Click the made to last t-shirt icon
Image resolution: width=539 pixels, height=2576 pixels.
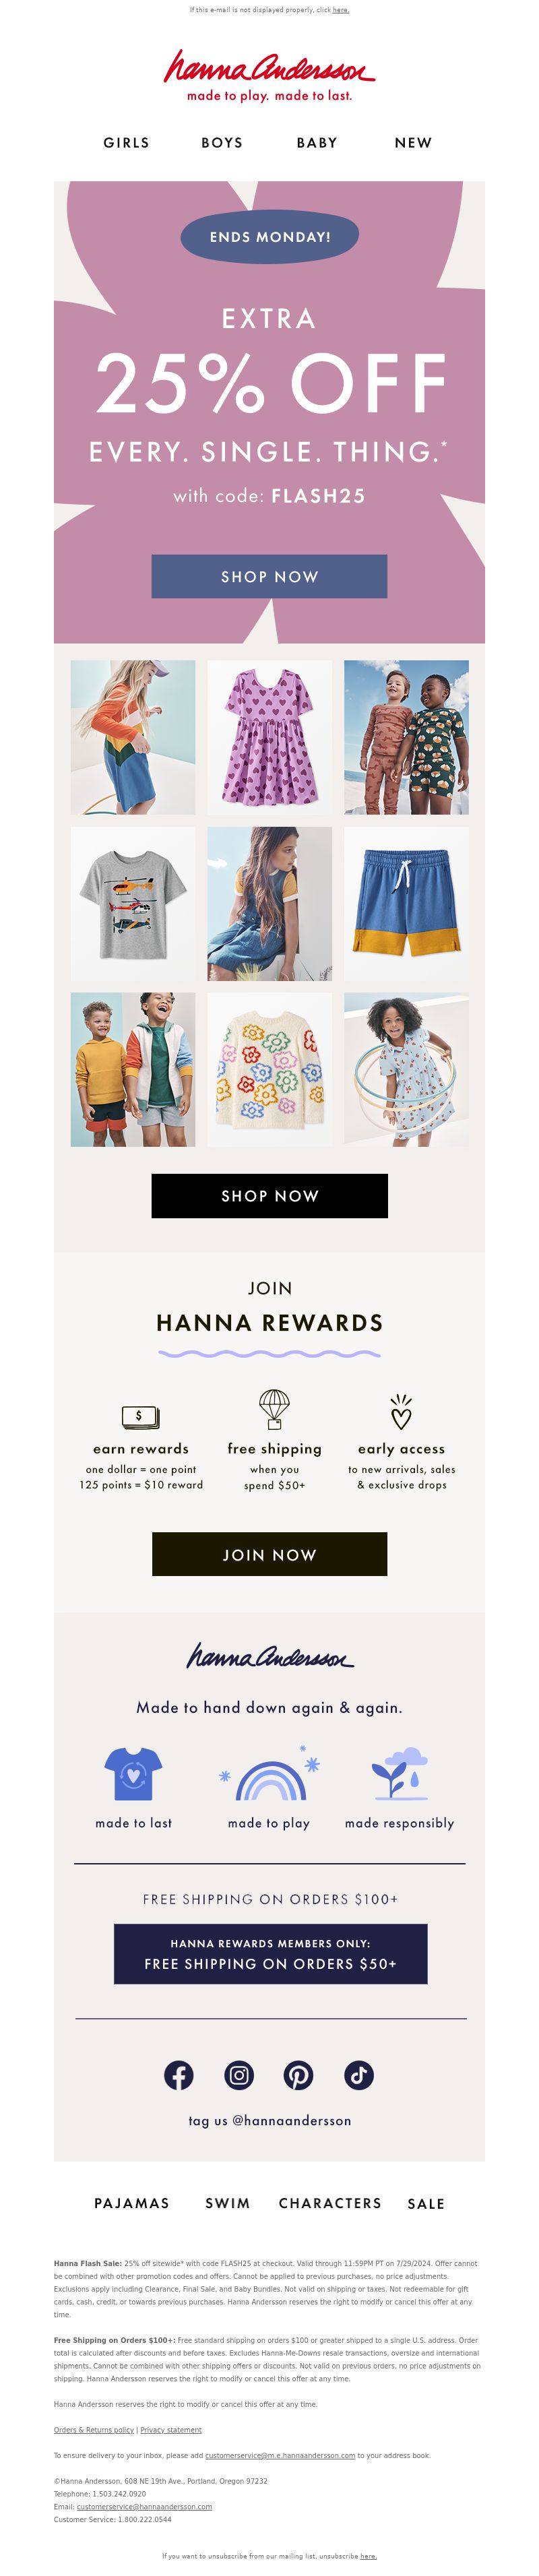133,1774
